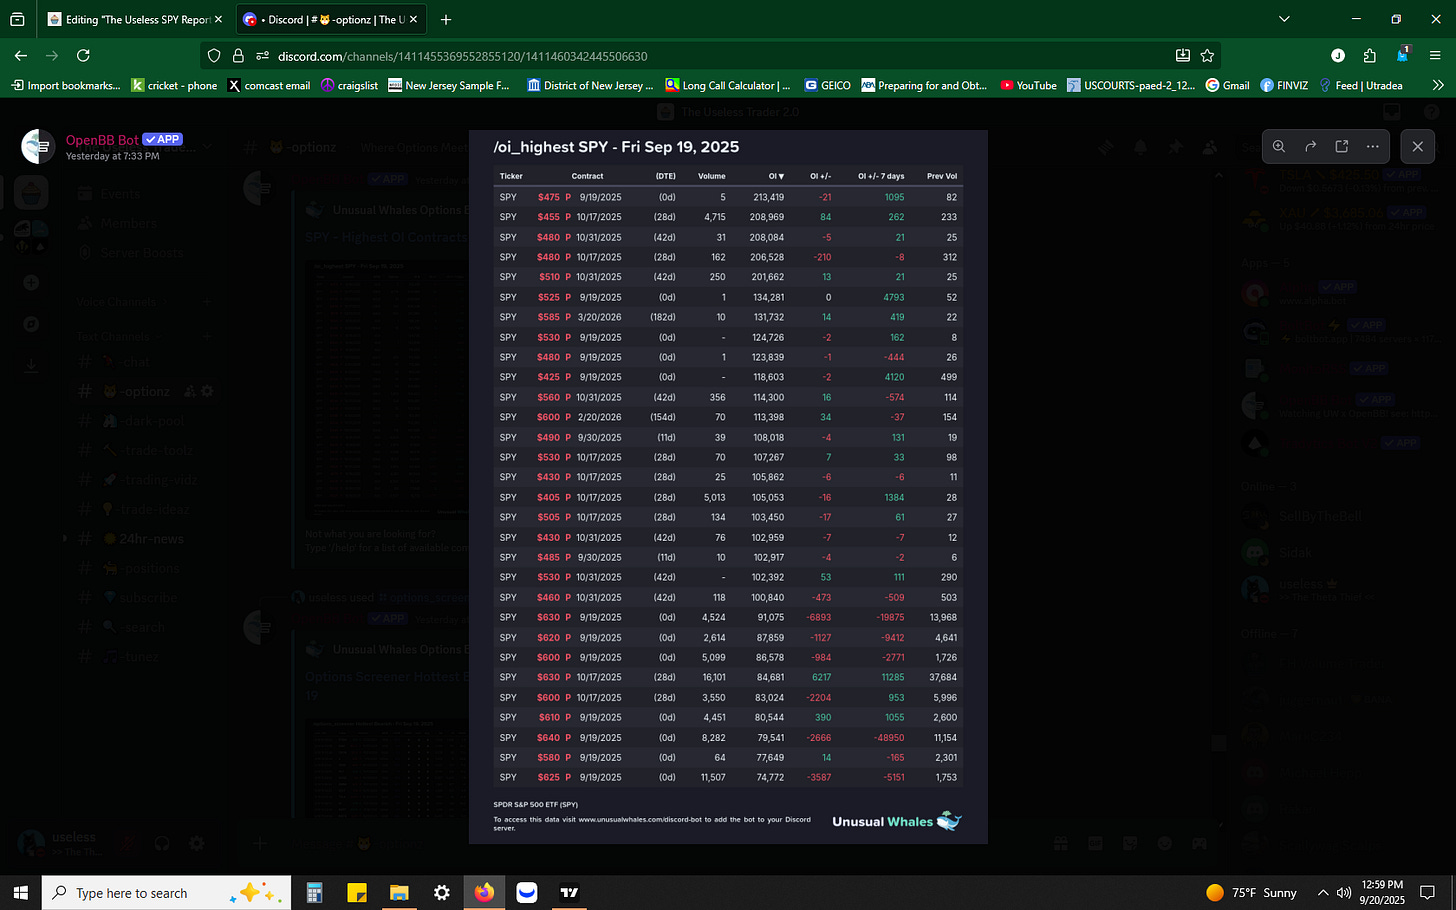Click the 213,419 open interest value
The height and width of the screenshot is (910, 1456).
[768, 197]
